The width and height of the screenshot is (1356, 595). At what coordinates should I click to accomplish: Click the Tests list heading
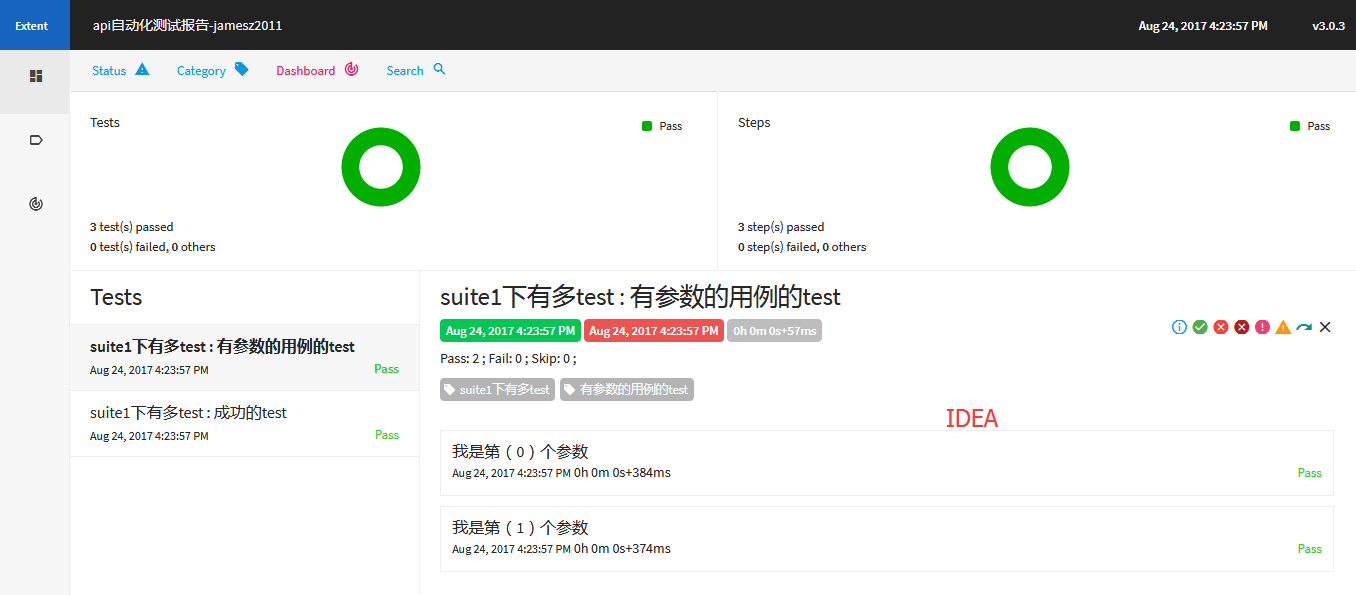click(x=116, y=297)
